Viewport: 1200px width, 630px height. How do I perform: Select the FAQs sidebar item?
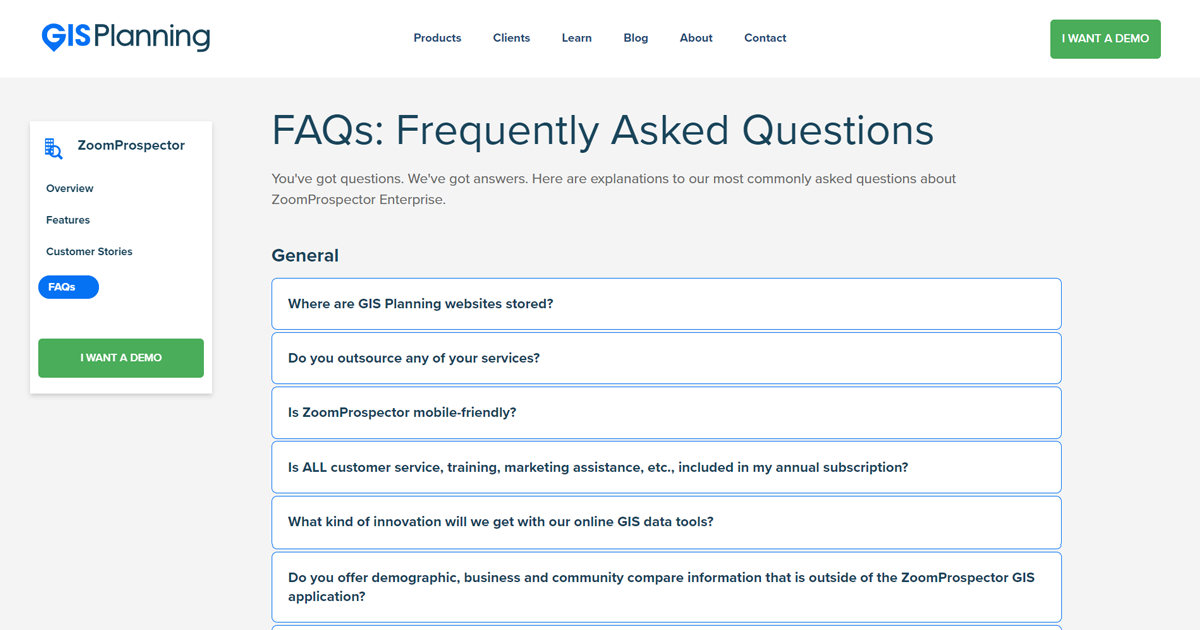pos(68,287)
